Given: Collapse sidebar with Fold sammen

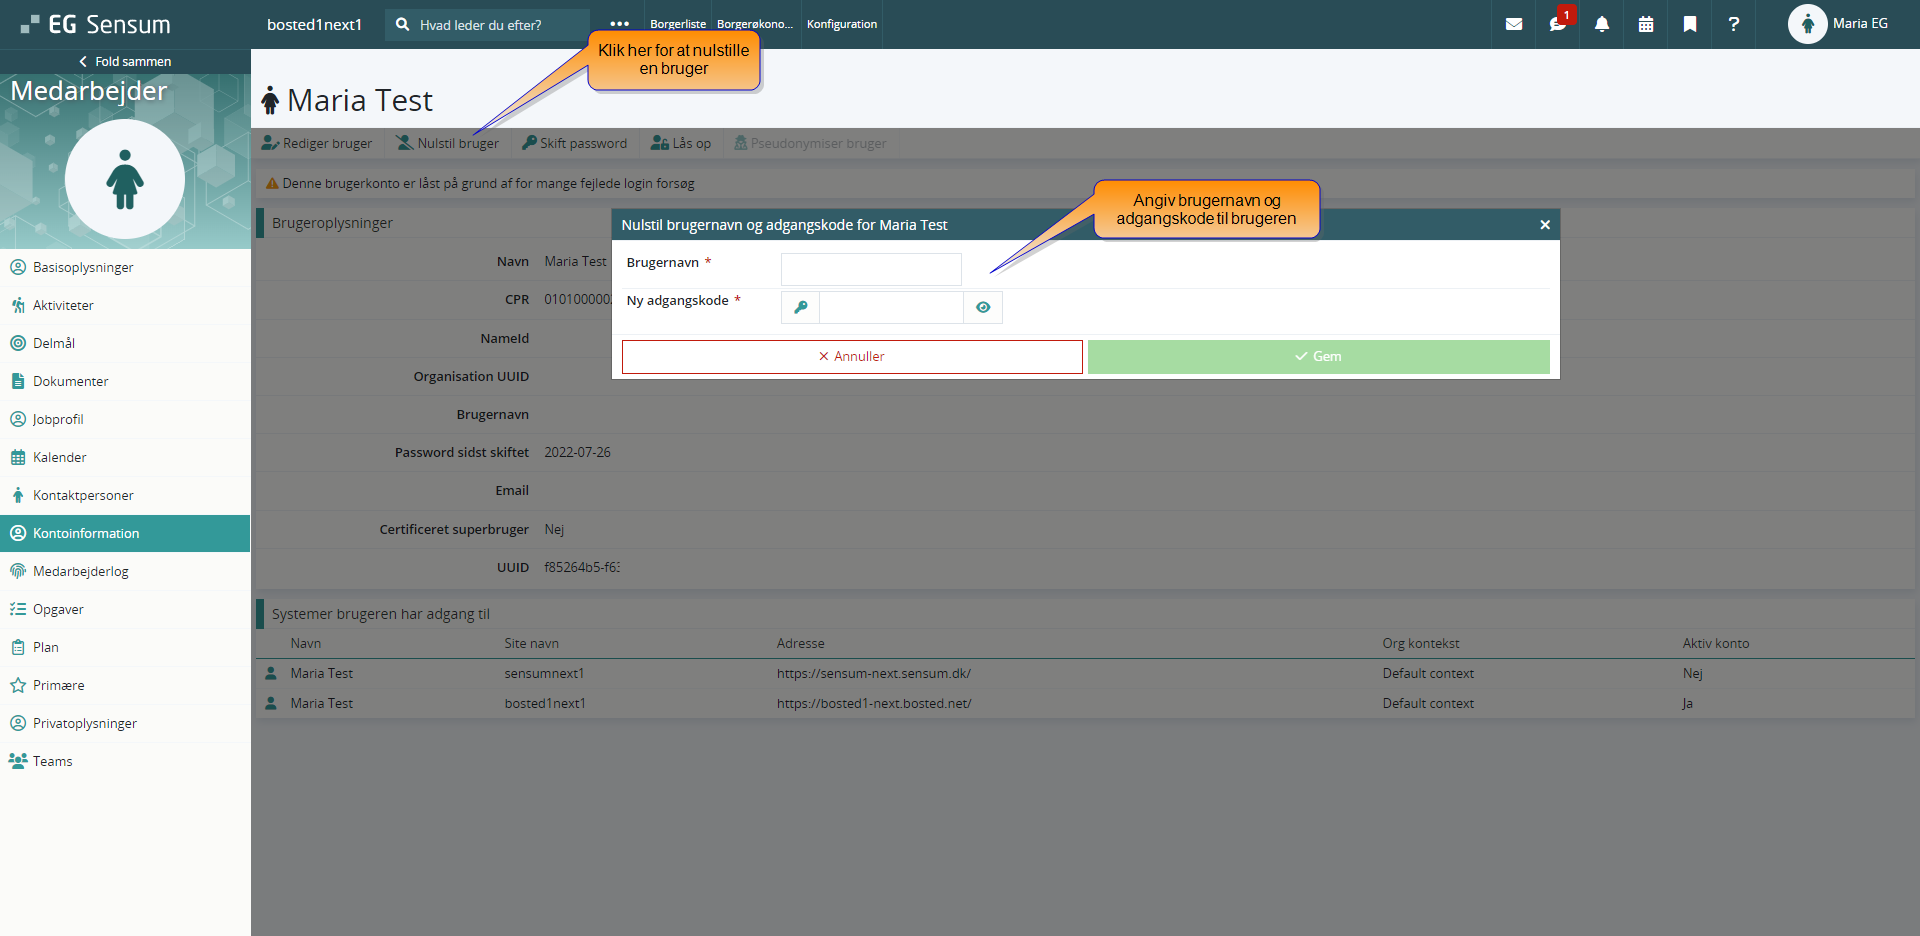Looking at the screenshot, I should point(125,61).
